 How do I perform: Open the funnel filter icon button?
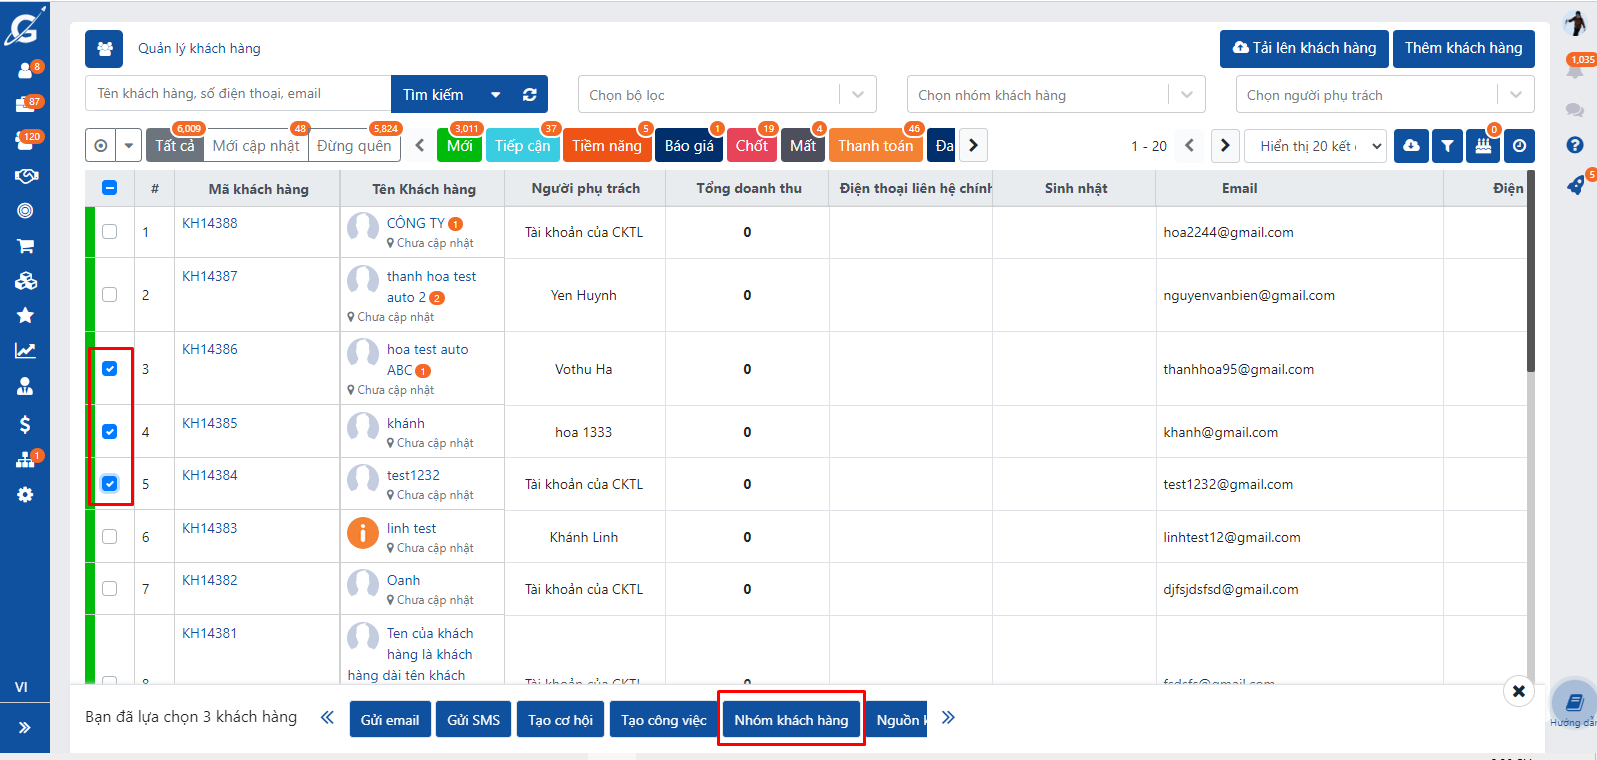click(1447, 146)
